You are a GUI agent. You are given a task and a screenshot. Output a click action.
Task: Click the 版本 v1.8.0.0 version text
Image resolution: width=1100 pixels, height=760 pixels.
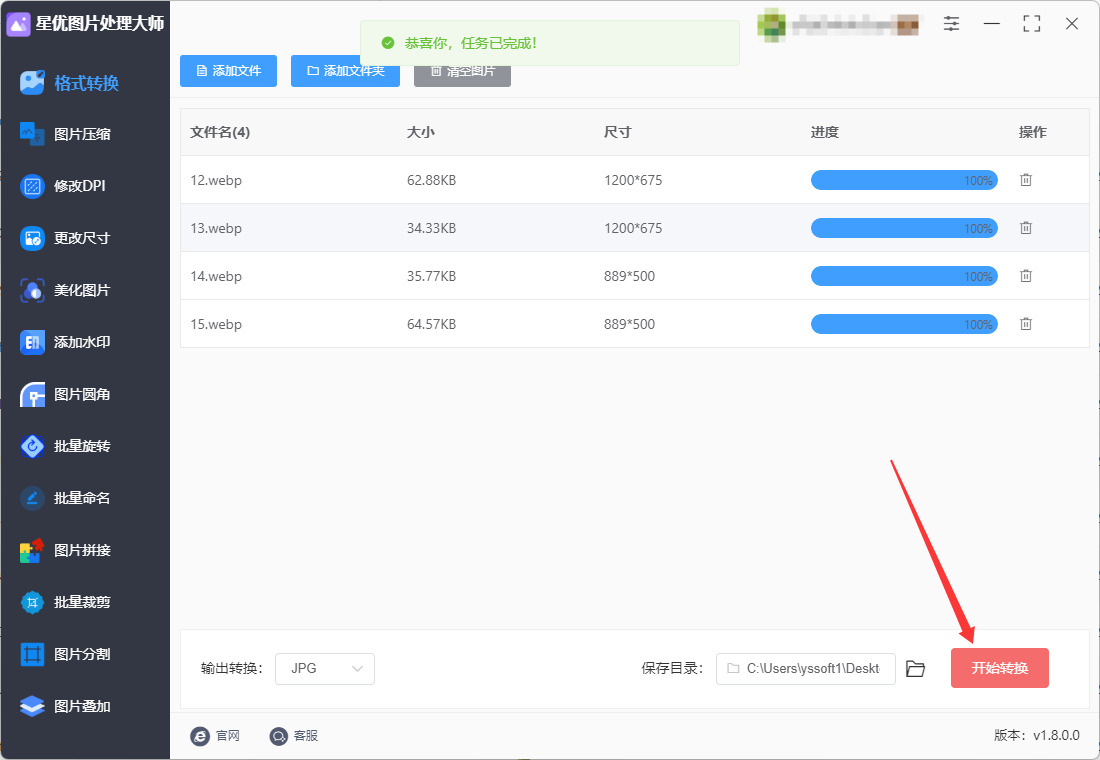(1037, 735)
